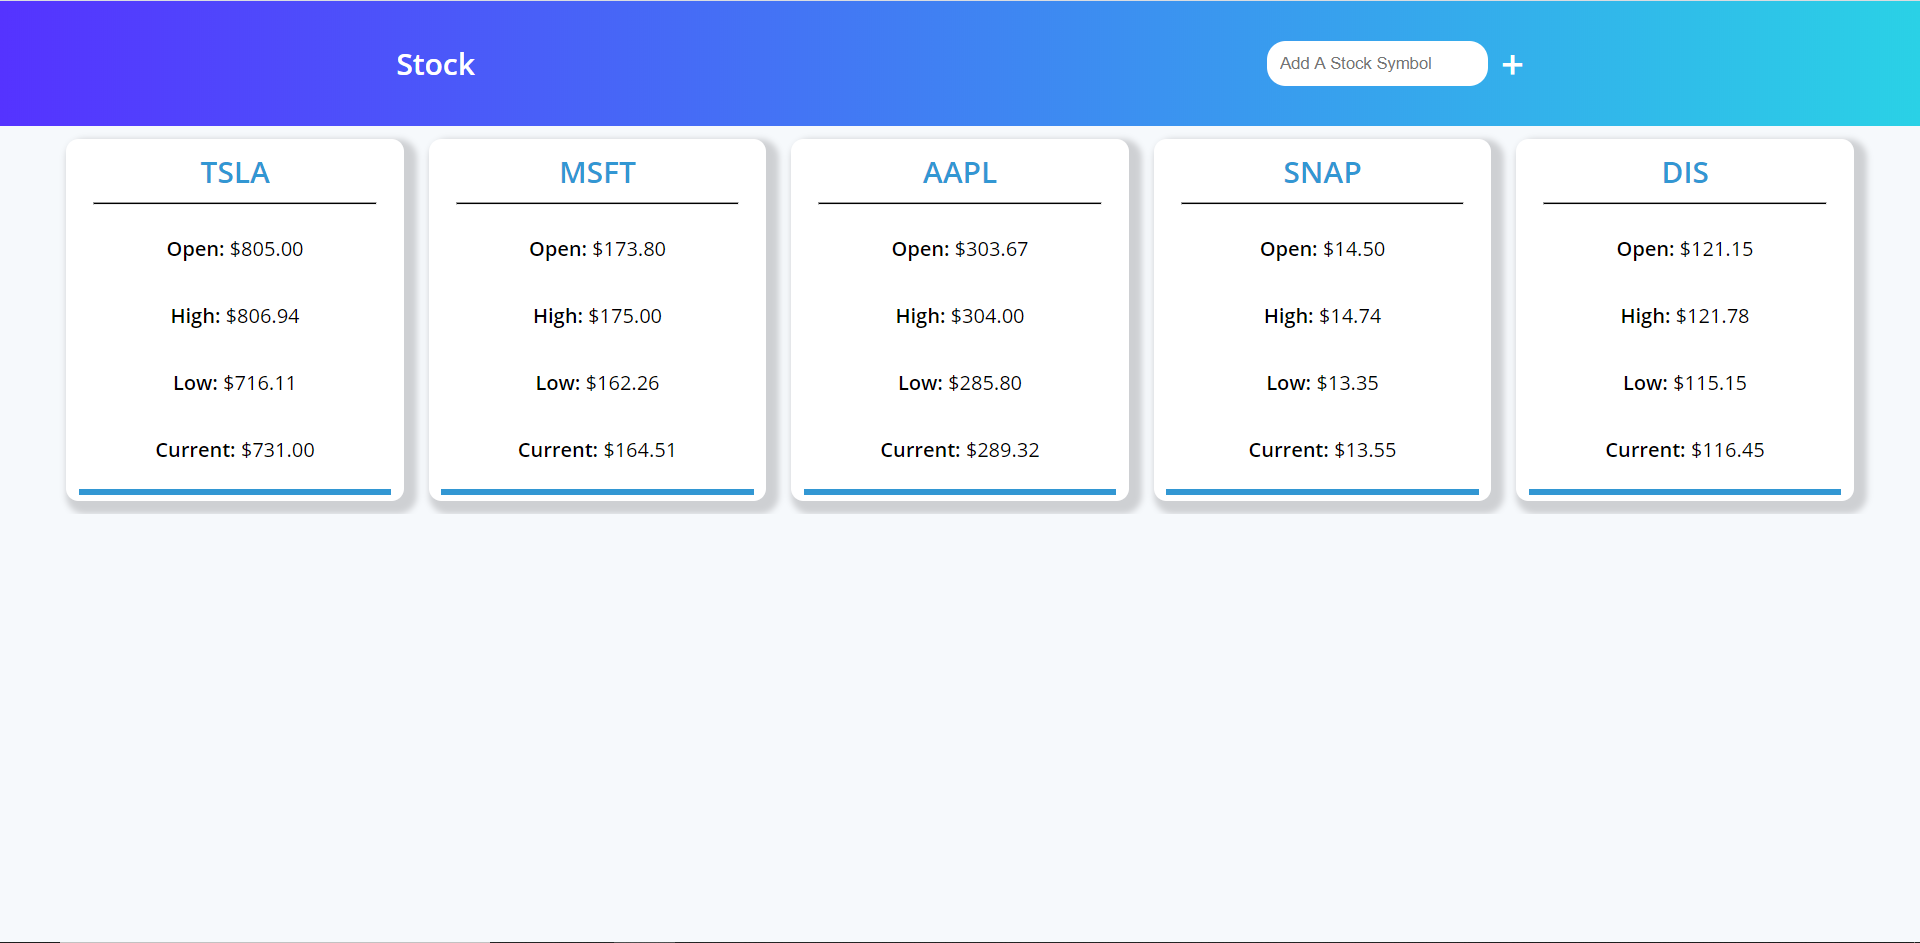
Task: Select TSLA Low: $716.11 text
Action: click(x=235, y=383)
